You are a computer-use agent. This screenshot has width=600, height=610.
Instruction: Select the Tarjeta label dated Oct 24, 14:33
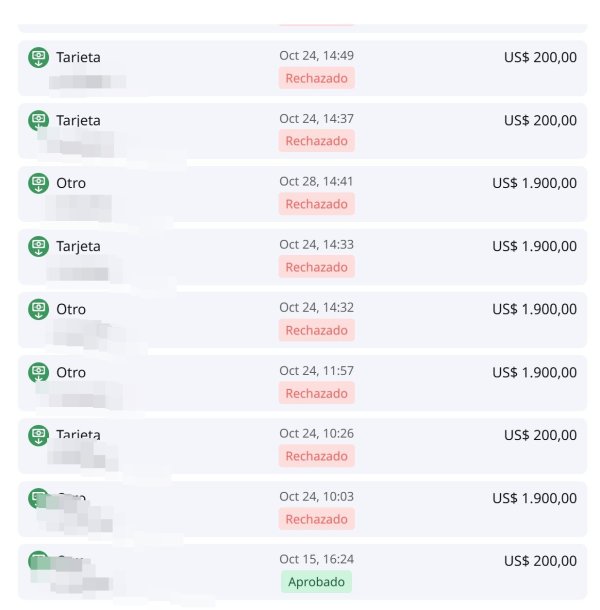78,246
